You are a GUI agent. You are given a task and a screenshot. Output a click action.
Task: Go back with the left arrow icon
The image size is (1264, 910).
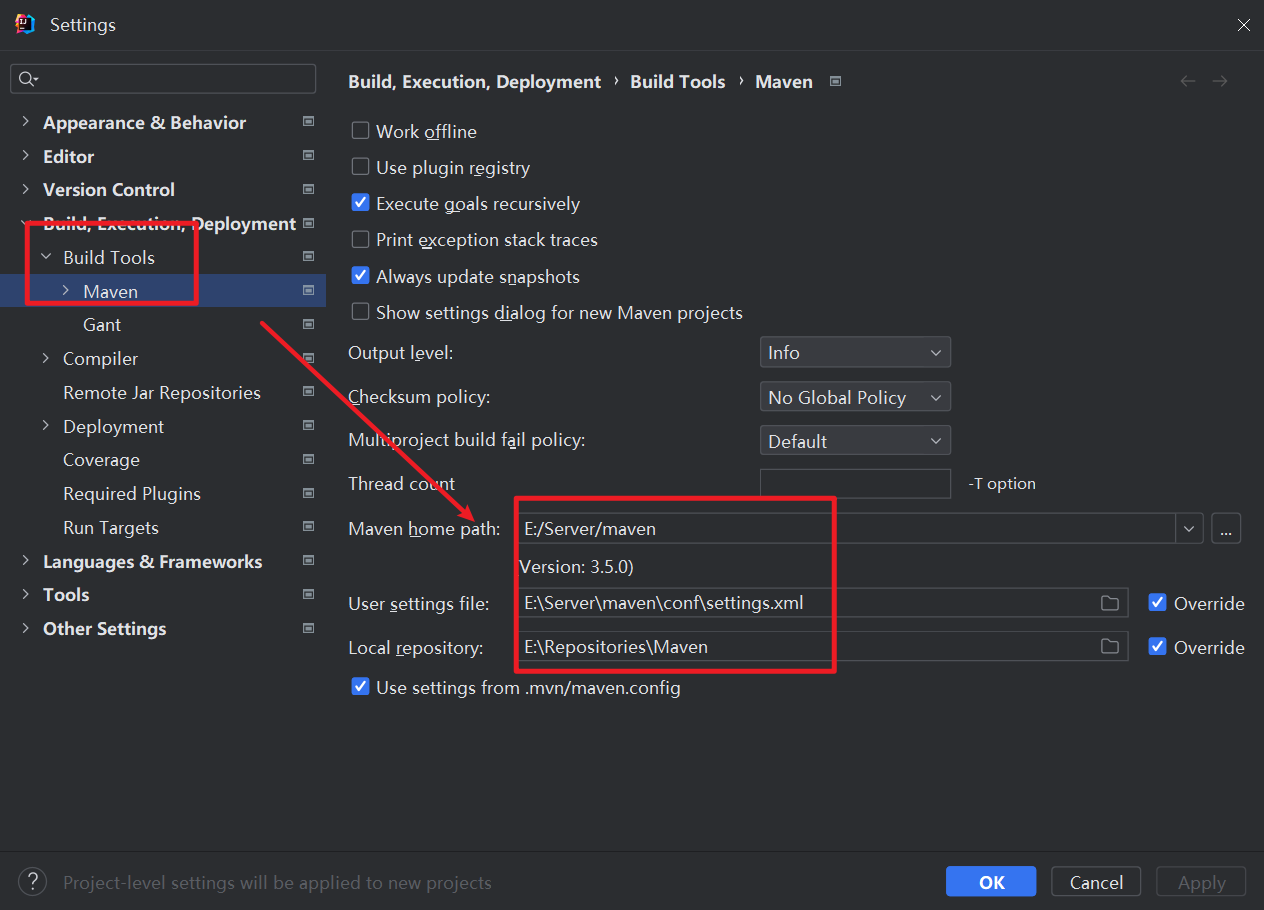click(x=1188, y=81)
